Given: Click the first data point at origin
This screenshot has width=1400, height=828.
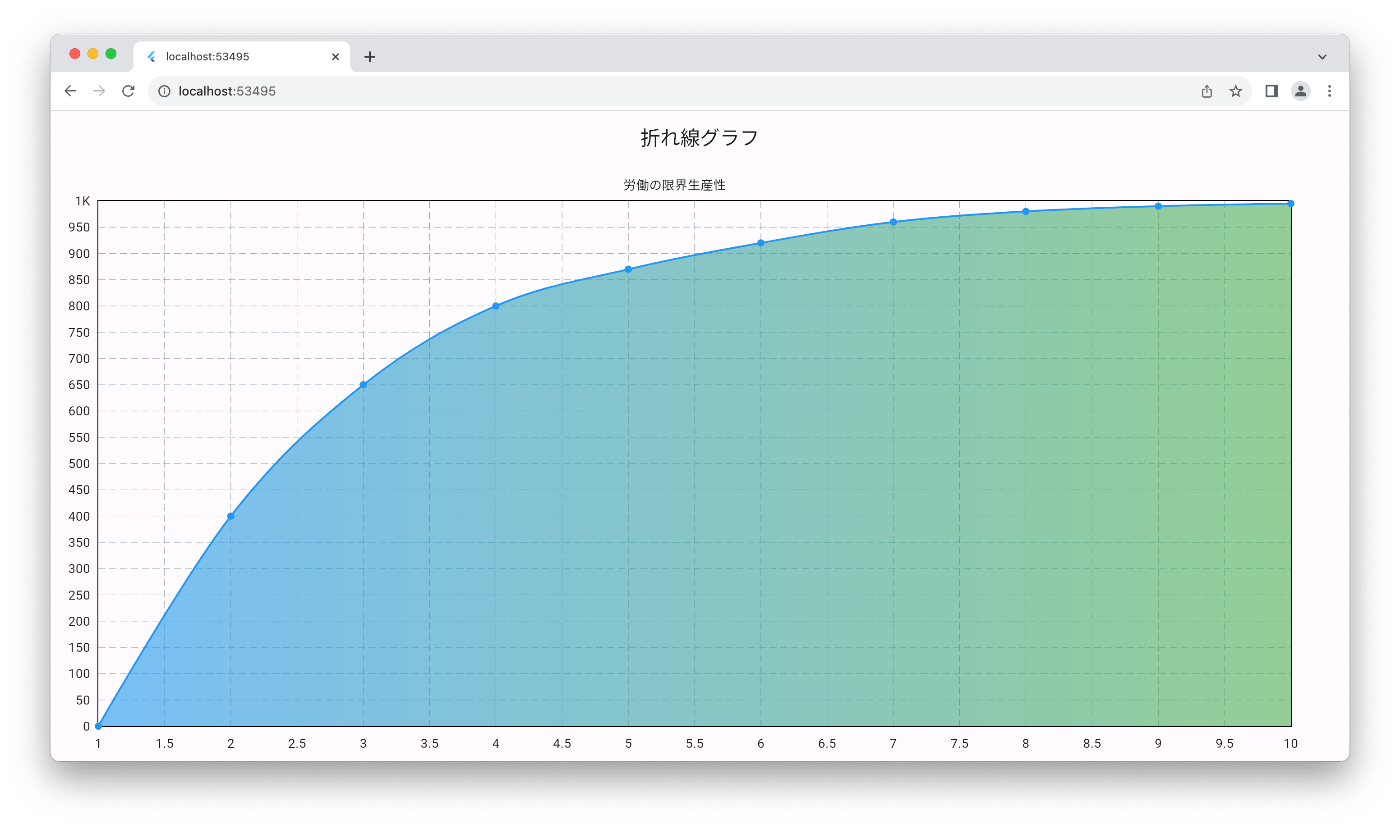Looking at the screenshot, I should point(98,726).
